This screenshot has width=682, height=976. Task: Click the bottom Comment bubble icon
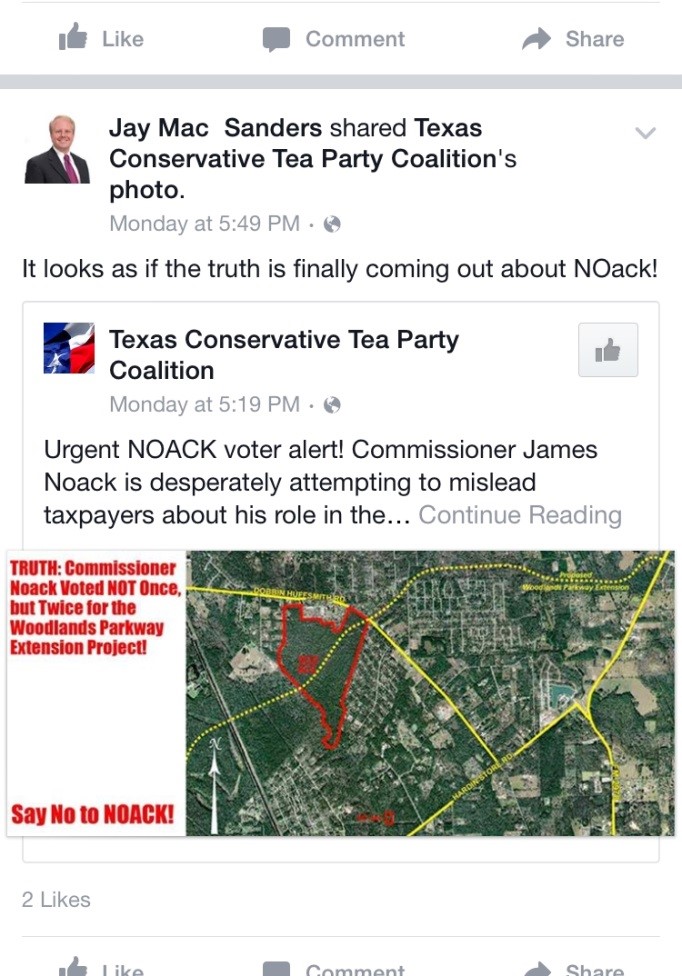pos(276,969)
